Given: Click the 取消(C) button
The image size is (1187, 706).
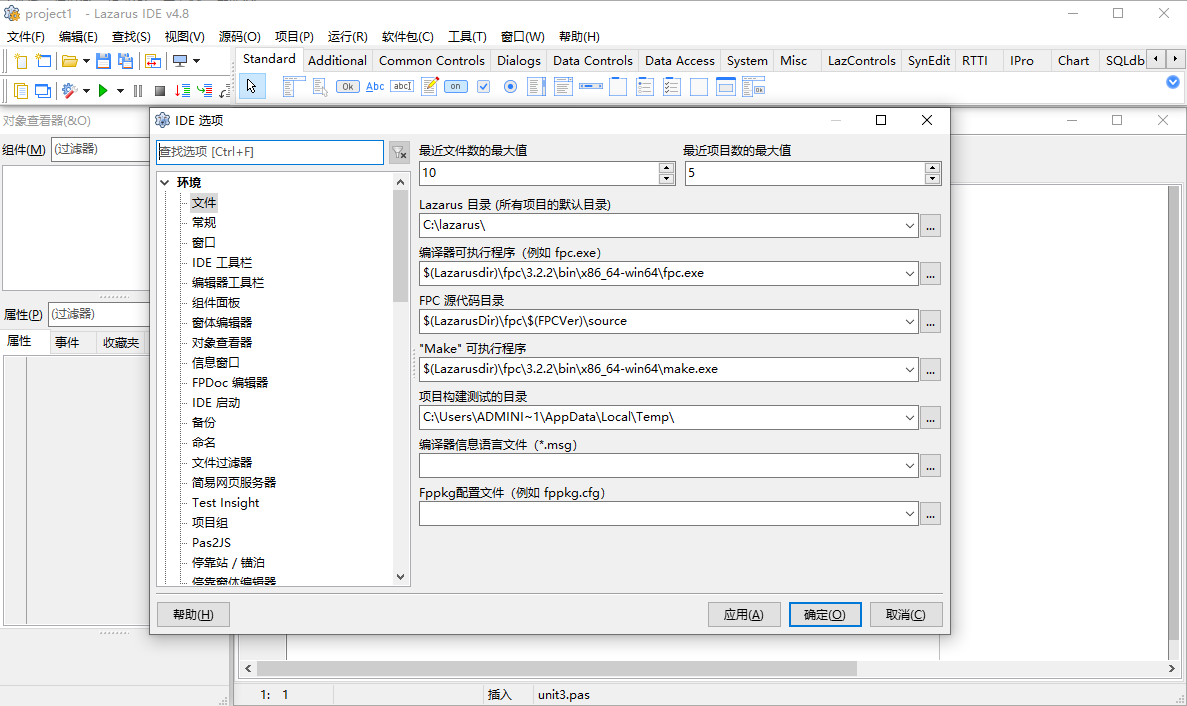Looking at the screenshot, I should point(905,614).
